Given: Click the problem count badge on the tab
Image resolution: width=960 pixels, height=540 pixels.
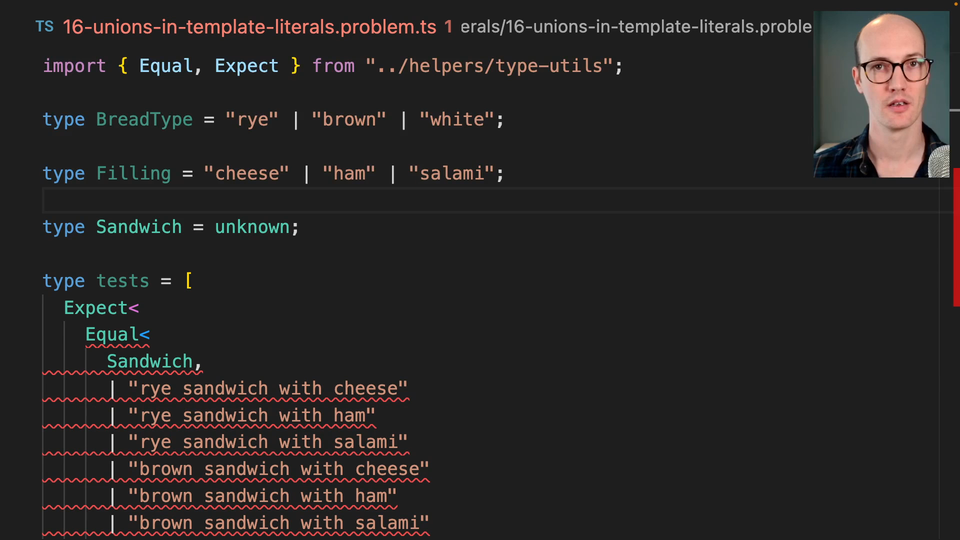Looking at the screenshot, I should click(x=448, y=27).
